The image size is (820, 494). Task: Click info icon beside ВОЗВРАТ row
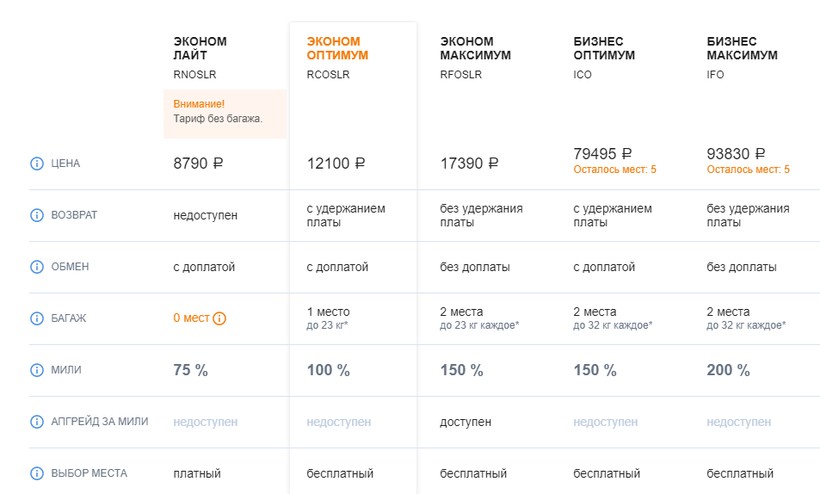[x=37, y=215]
